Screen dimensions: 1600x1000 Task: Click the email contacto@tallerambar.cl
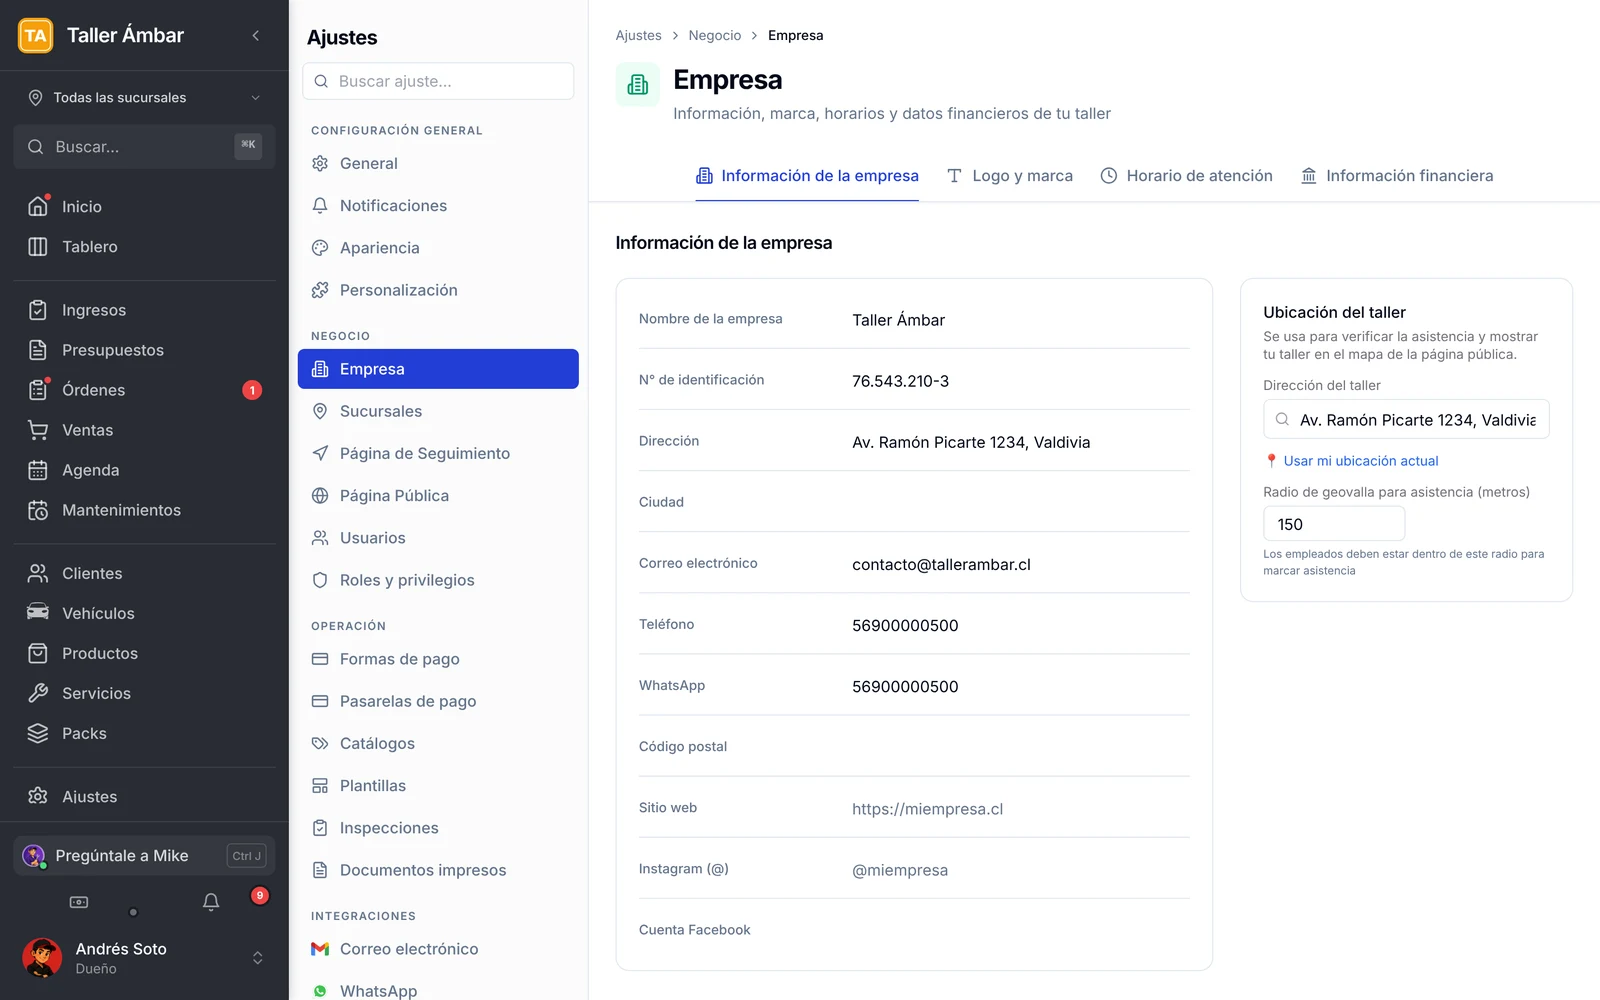click(941, 564)
